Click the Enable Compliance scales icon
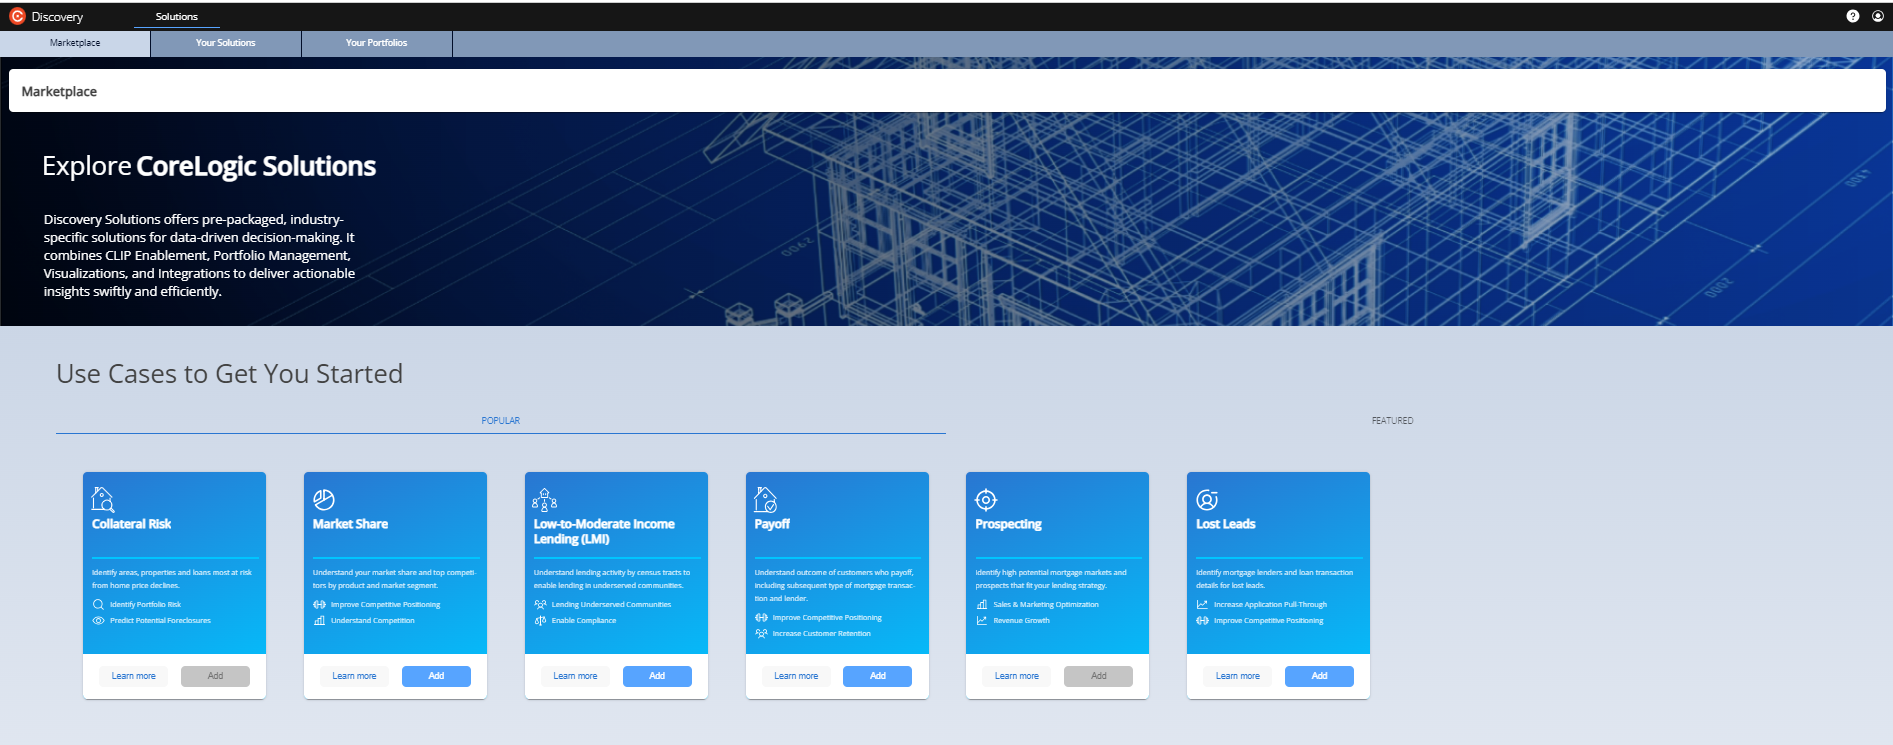Screen dimensions: 1893x745 pos(540,620)
